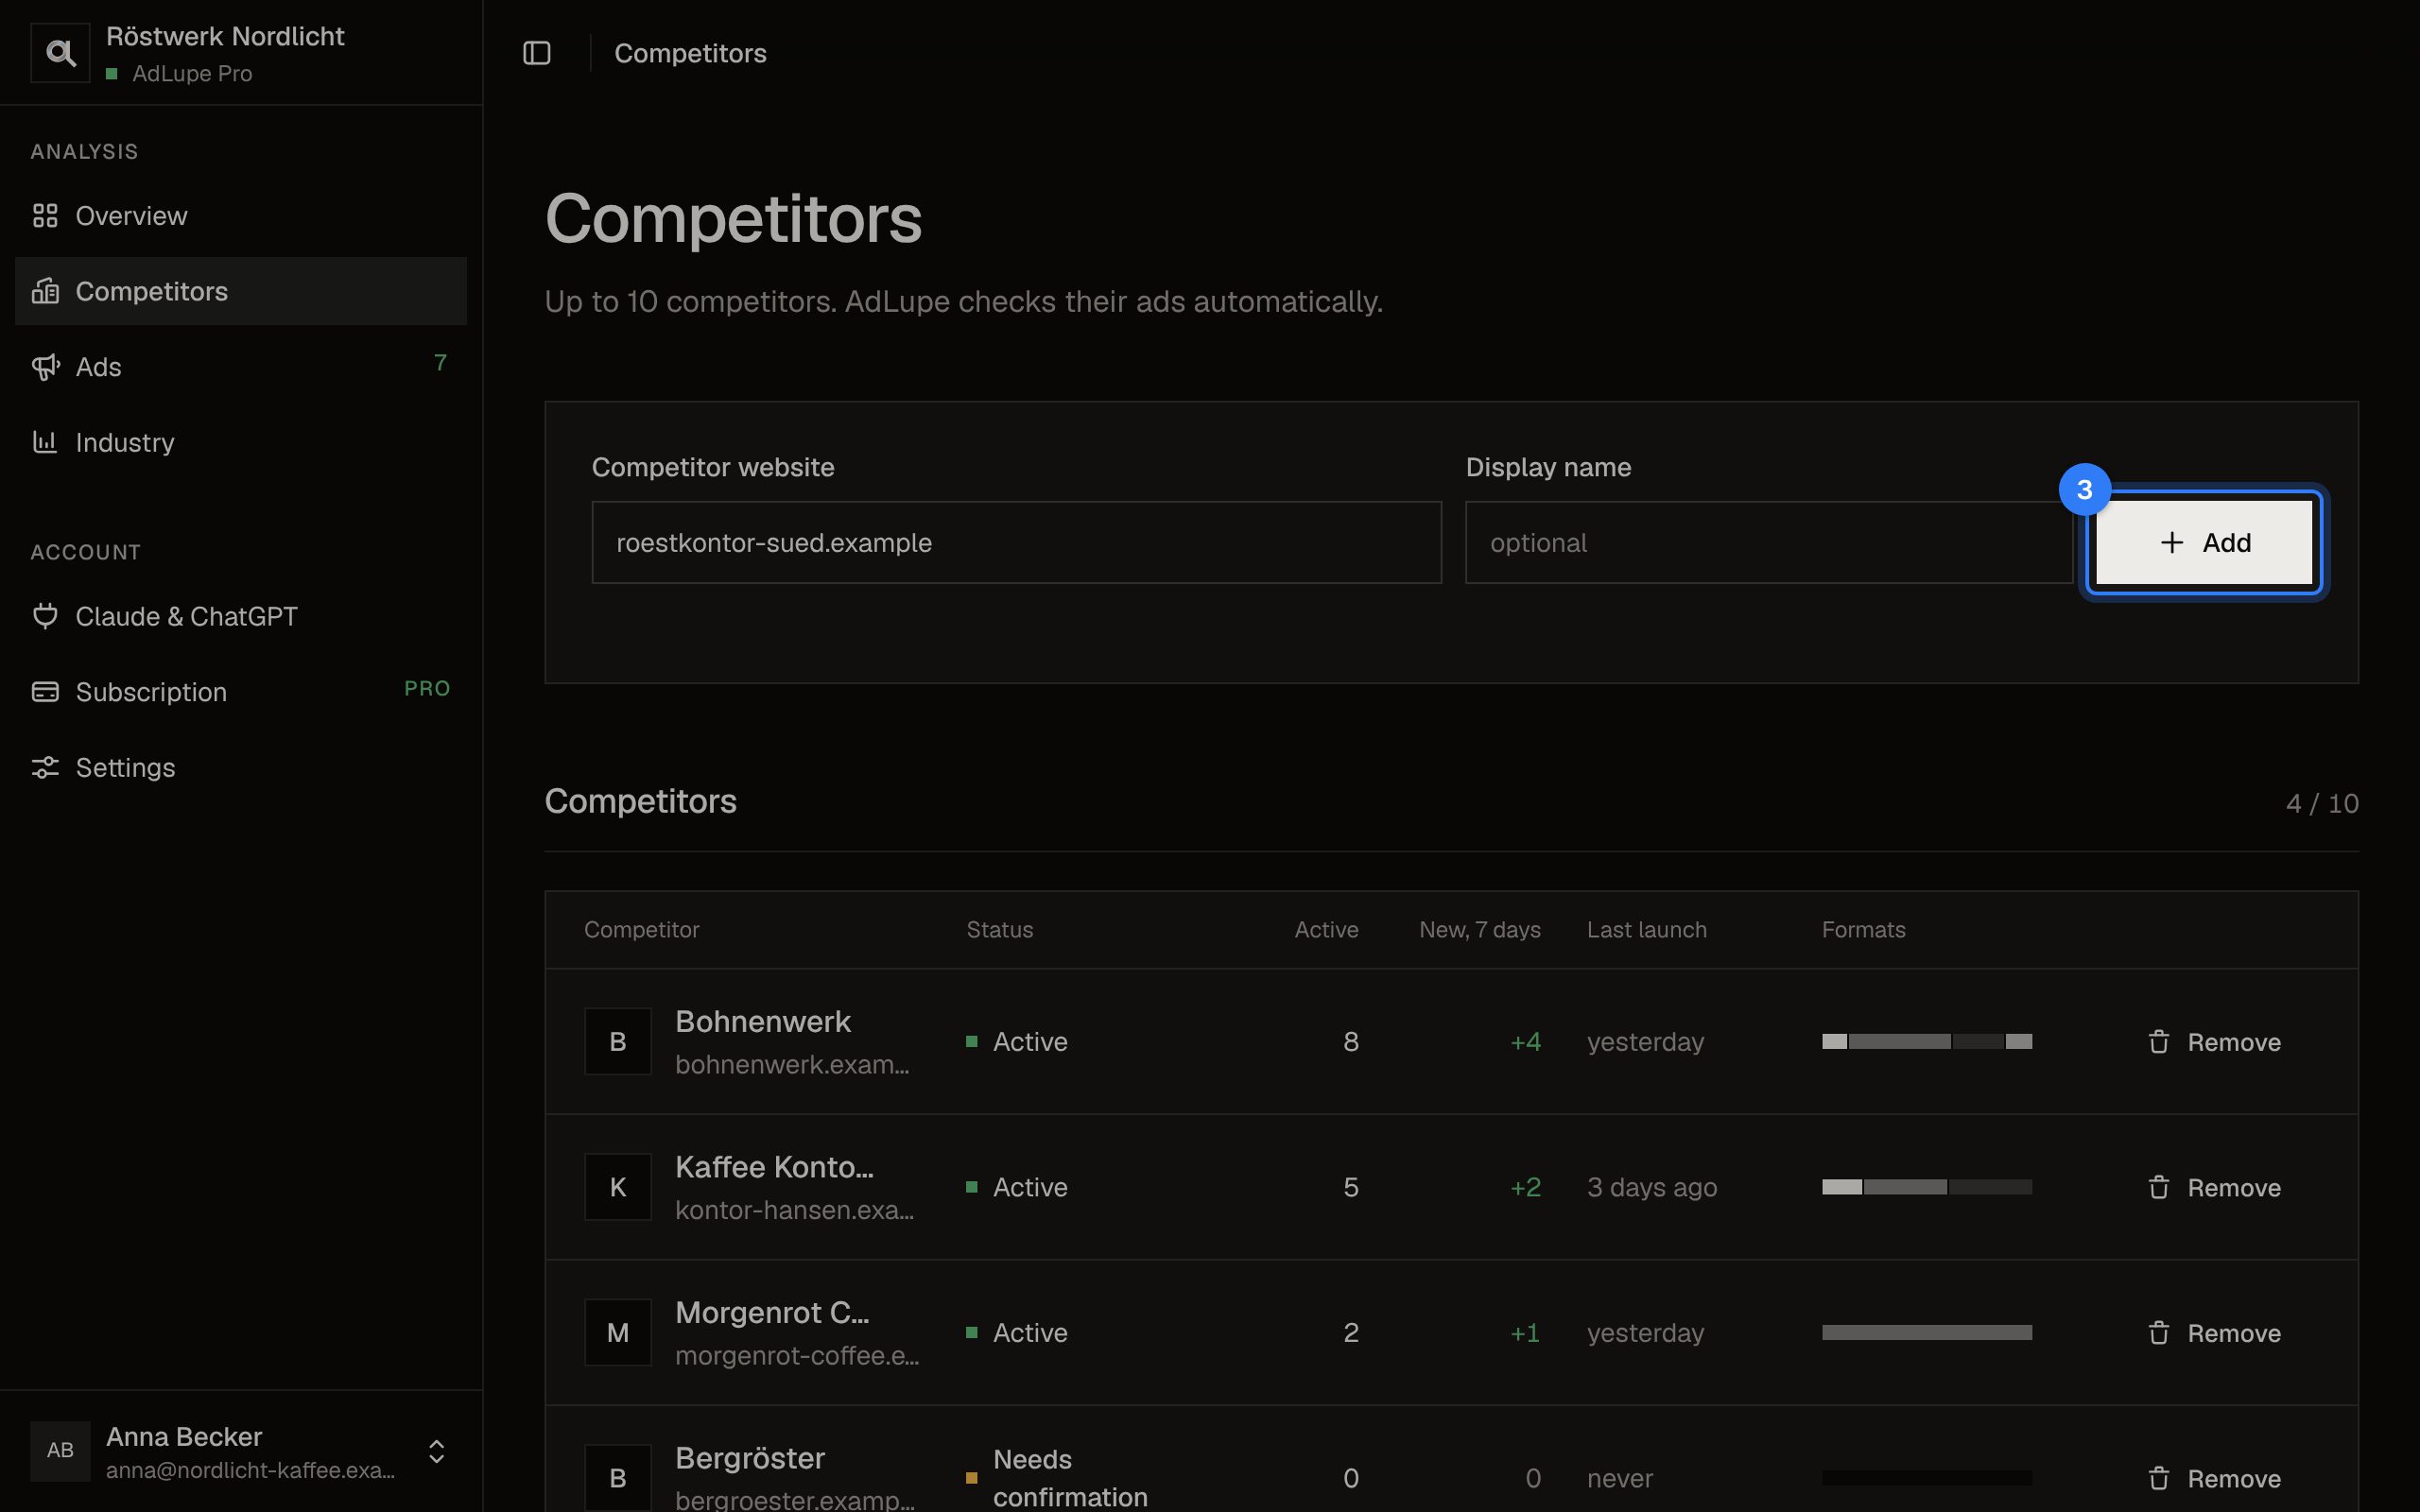Click the "New, 7 days" column header
Screen dimensions: 2420x1512
[1480, 929]
